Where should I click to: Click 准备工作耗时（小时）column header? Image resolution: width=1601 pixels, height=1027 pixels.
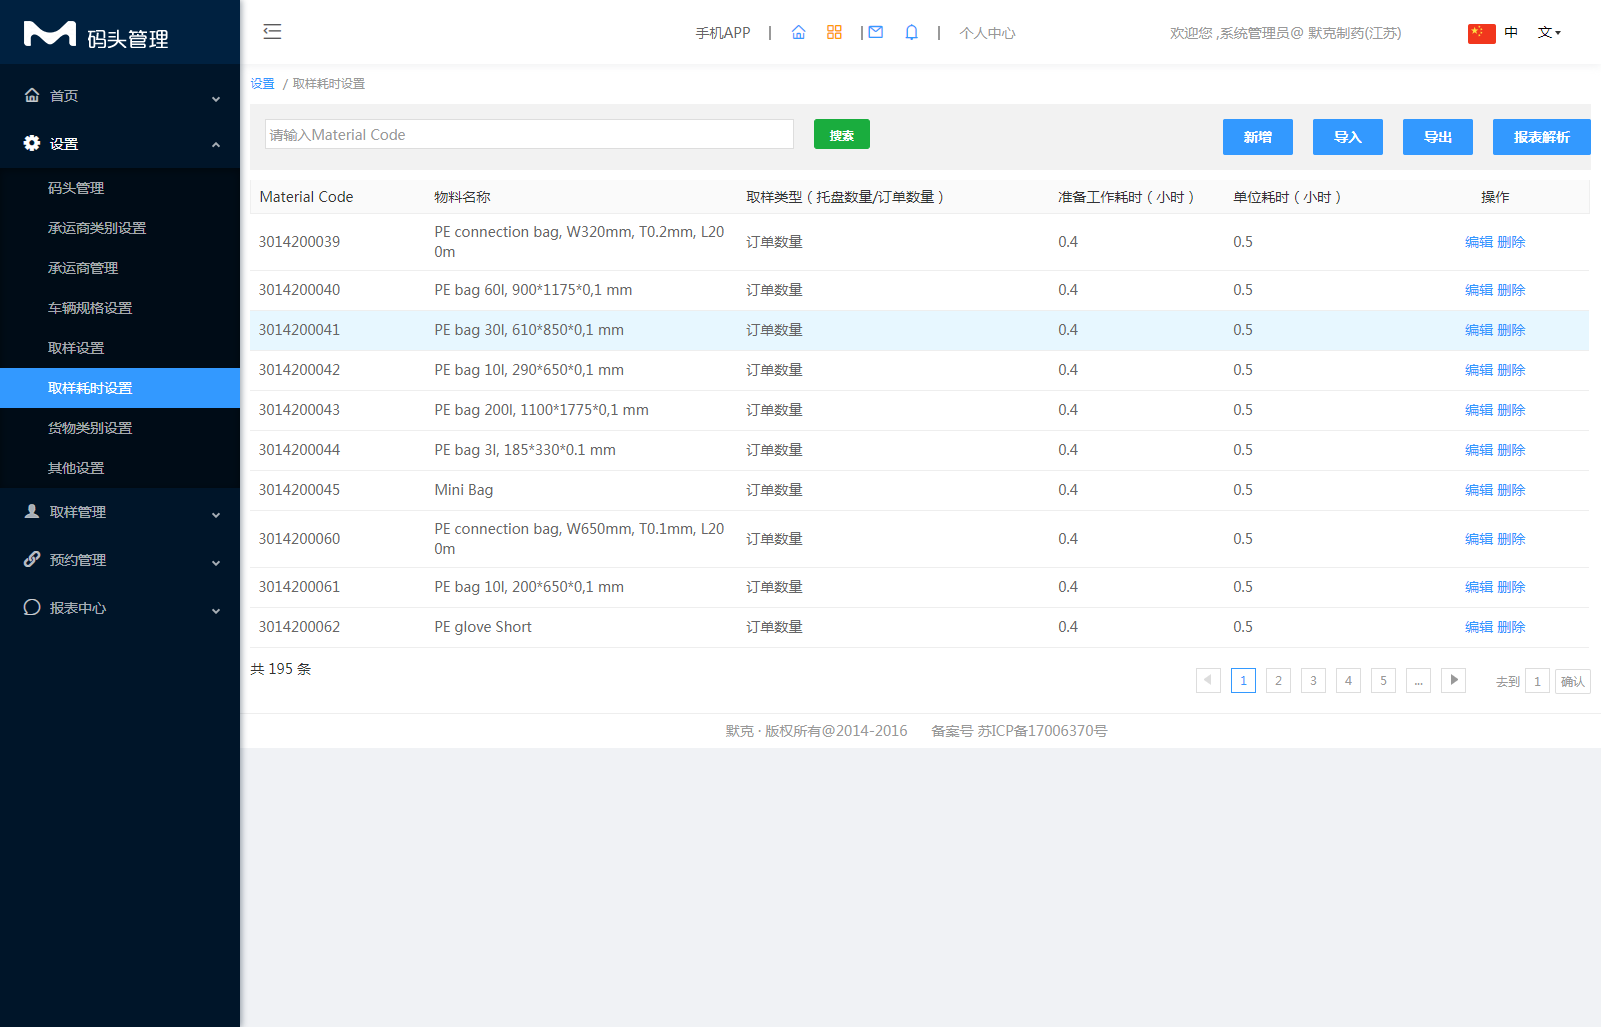[1126, 197]
